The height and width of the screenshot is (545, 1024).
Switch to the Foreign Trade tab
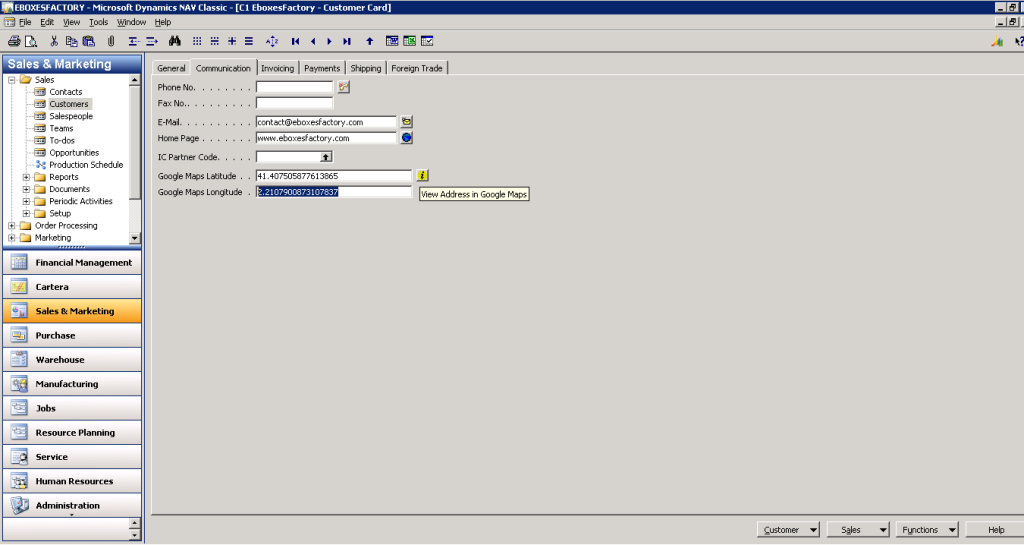[x=417, y=68]
